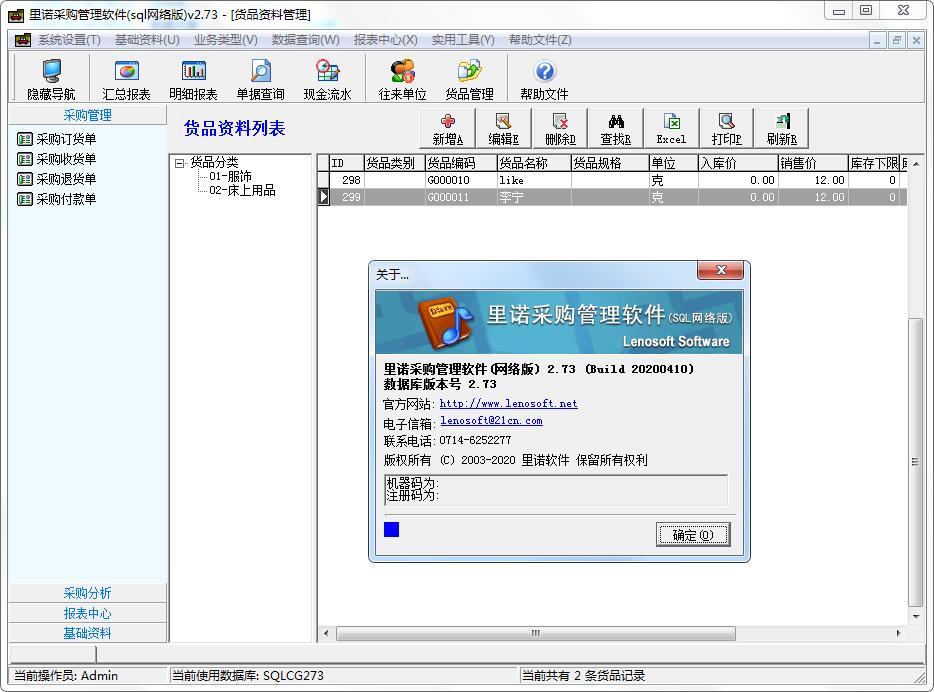
Task: Open the 数据查询(W) menu
Action: click(x=306, y=40)
